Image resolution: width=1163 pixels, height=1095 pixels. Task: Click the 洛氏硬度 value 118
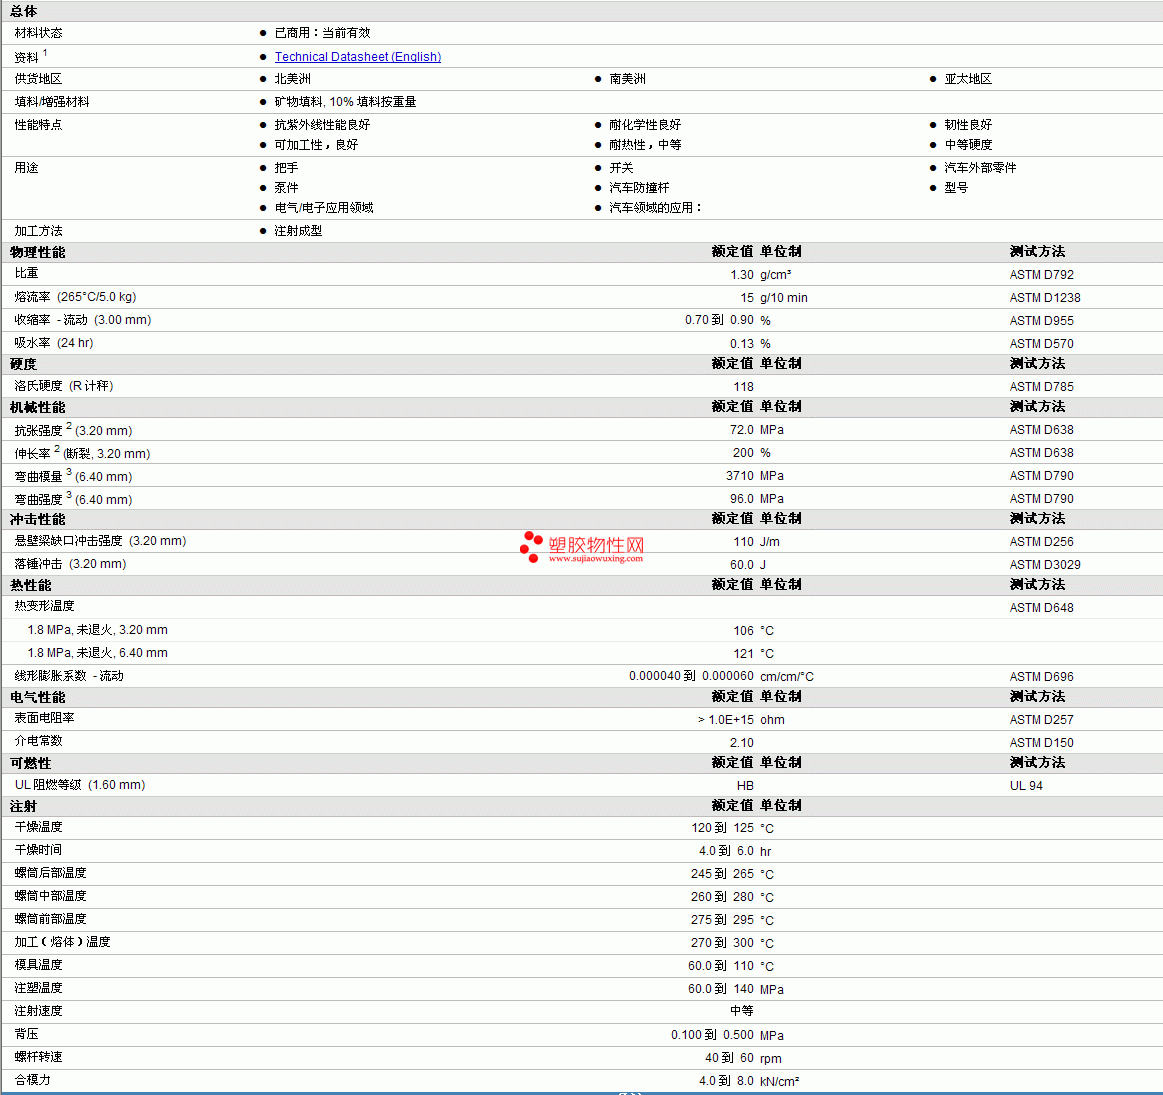point(744,387)
